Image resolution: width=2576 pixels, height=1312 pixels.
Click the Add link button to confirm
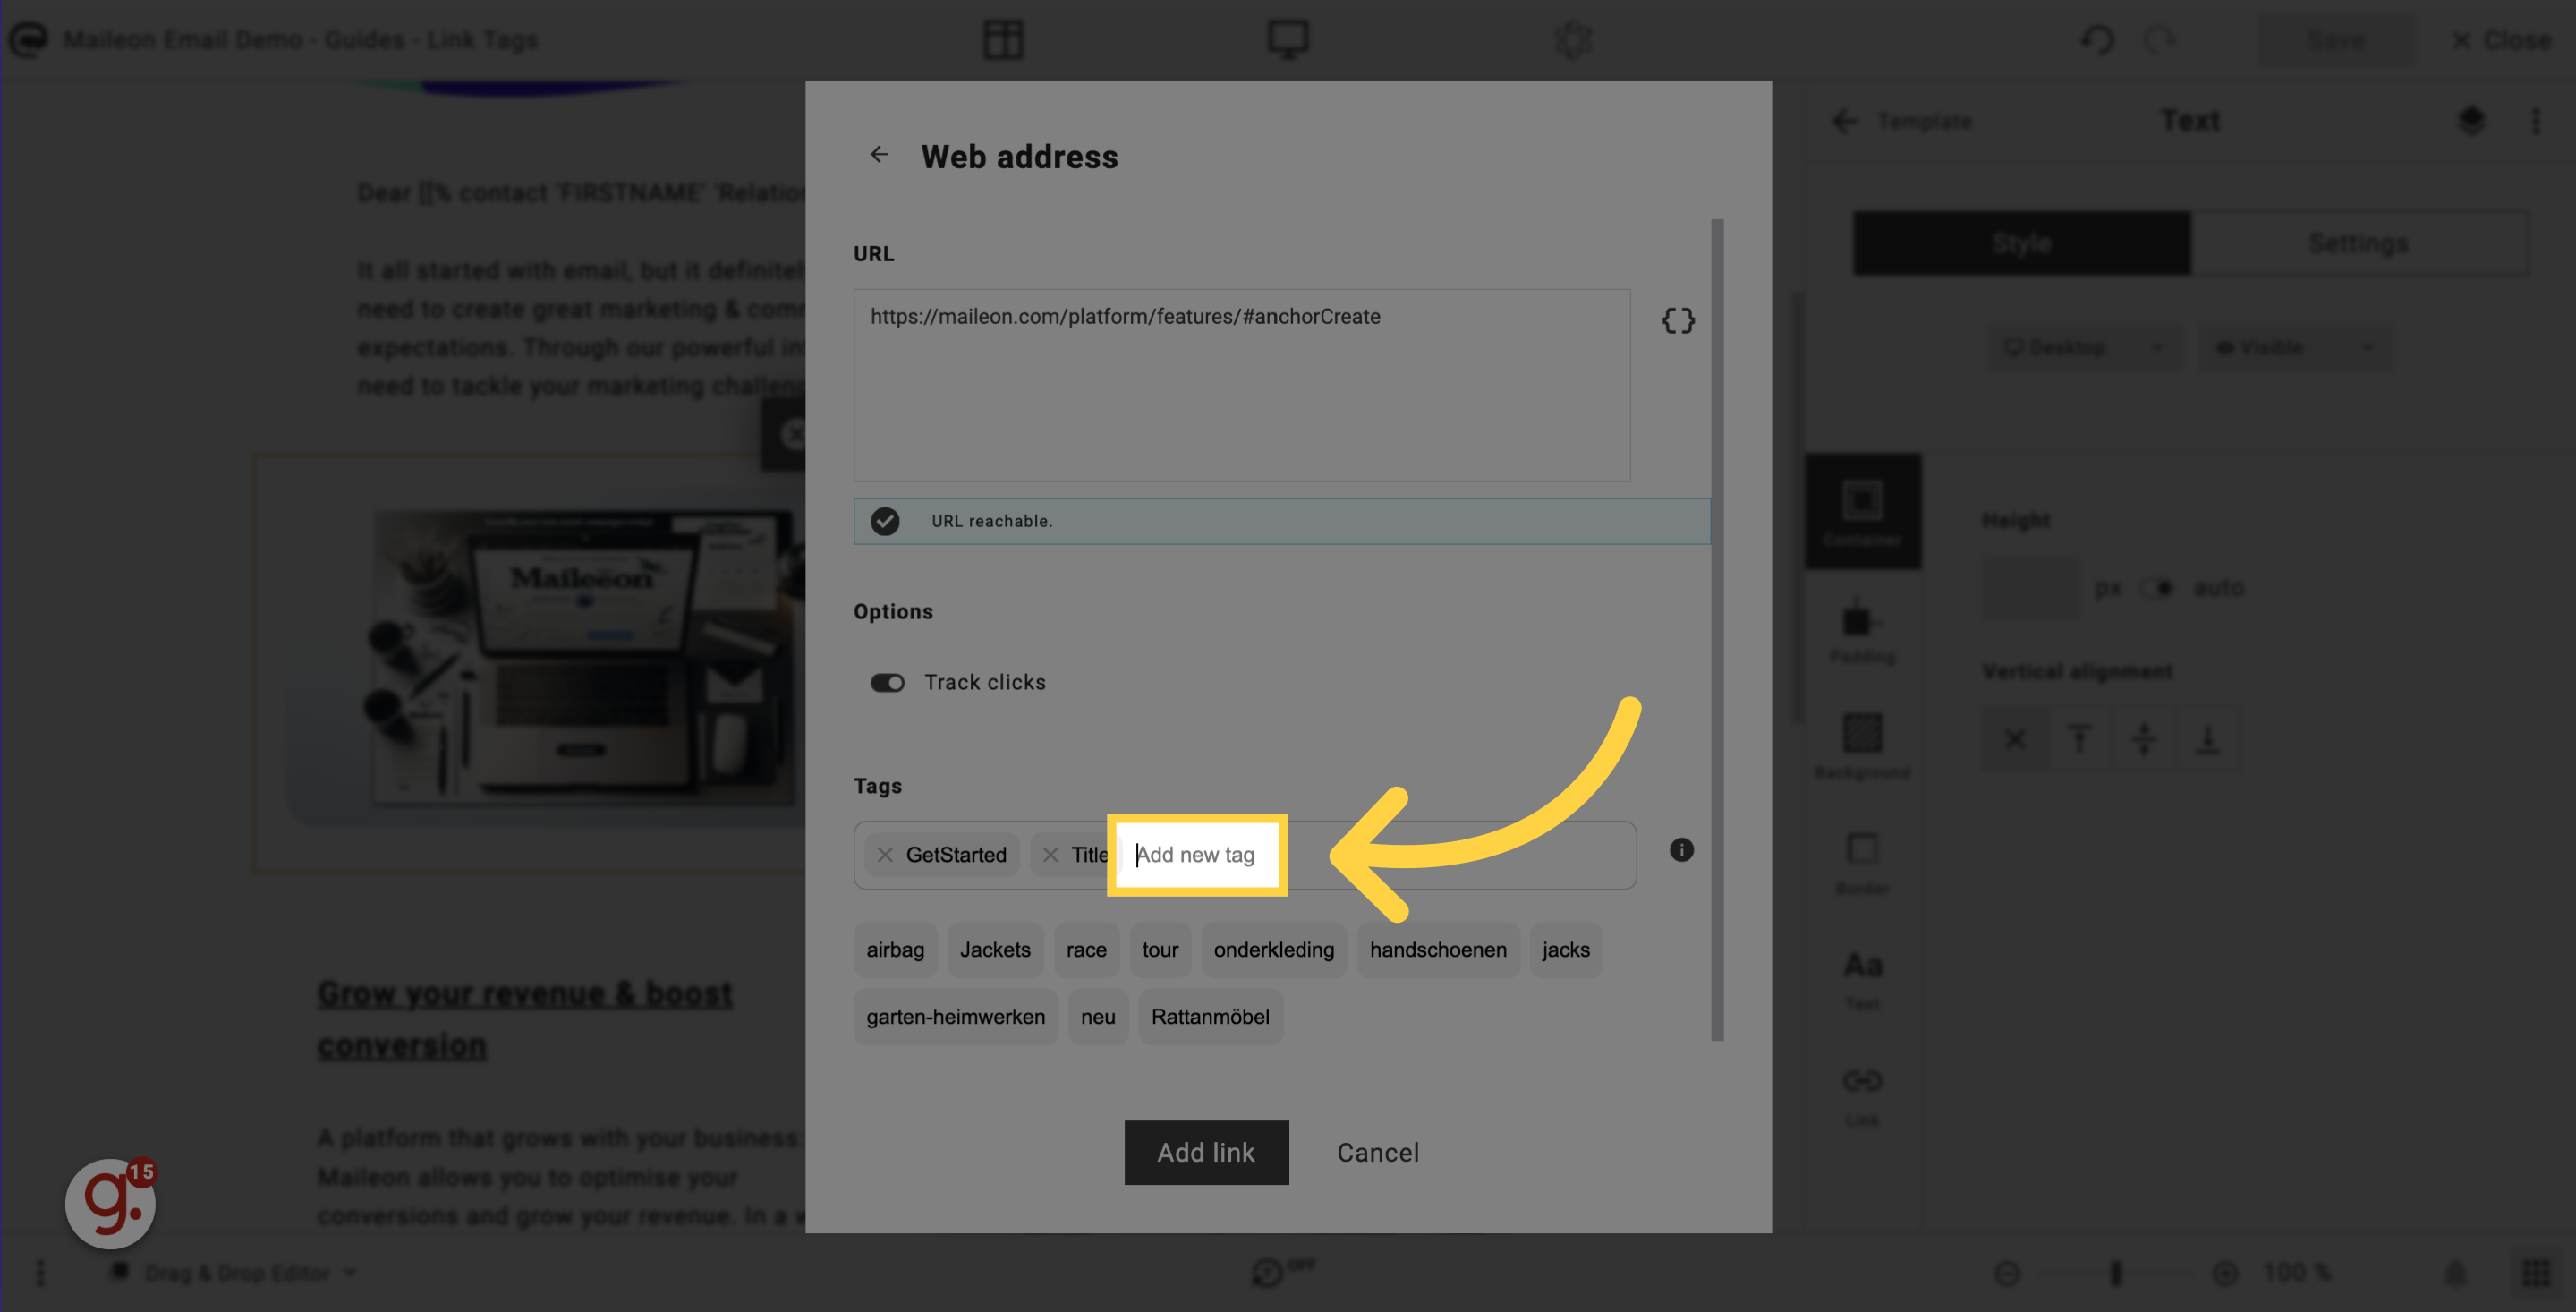(1206, 1151)
